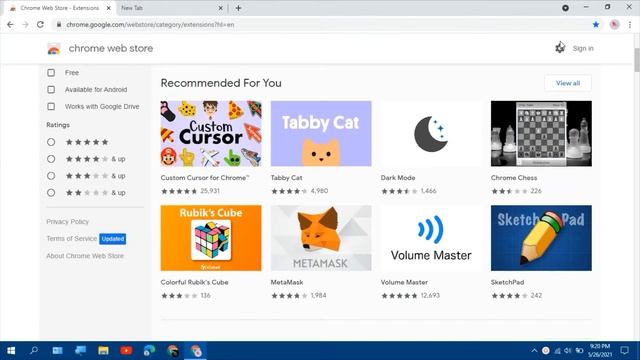
Task: Open the Tabby Cat extension thumbnail
Action: (x=321, y=133)
